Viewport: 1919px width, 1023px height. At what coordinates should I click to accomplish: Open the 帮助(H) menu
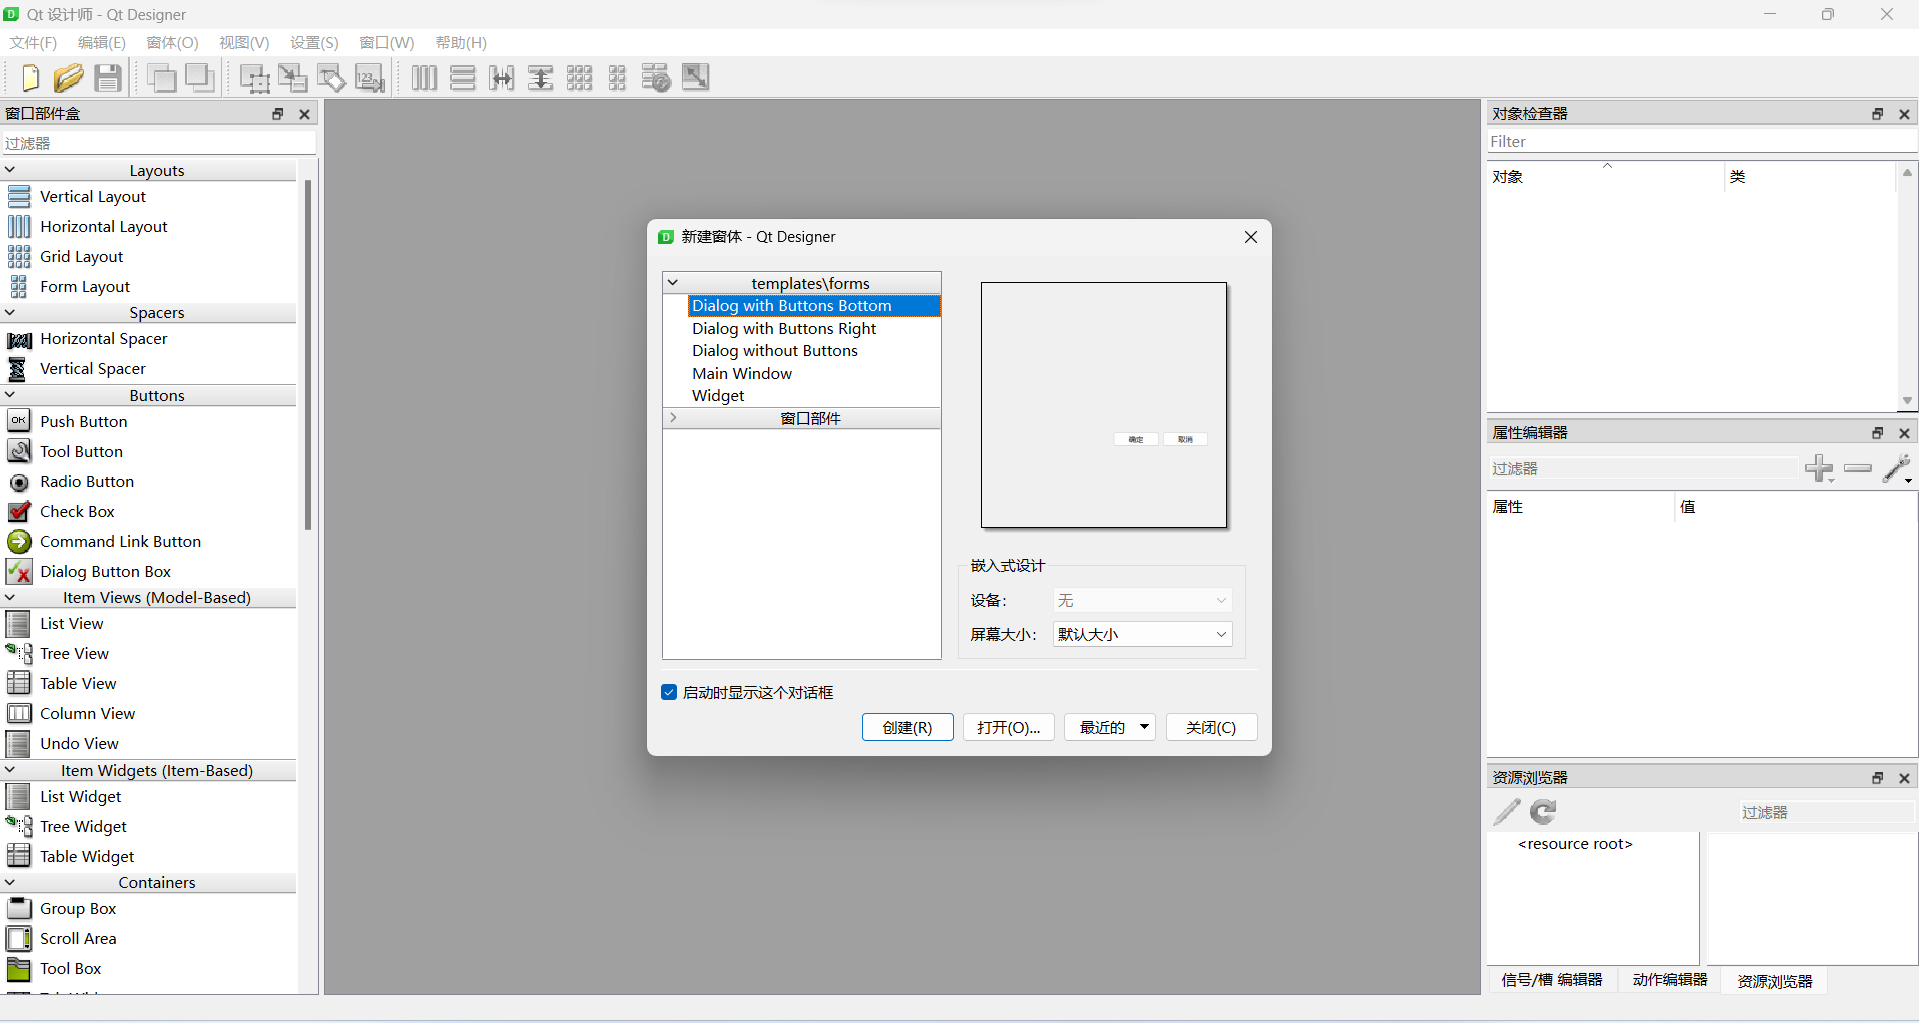(461, 42)
